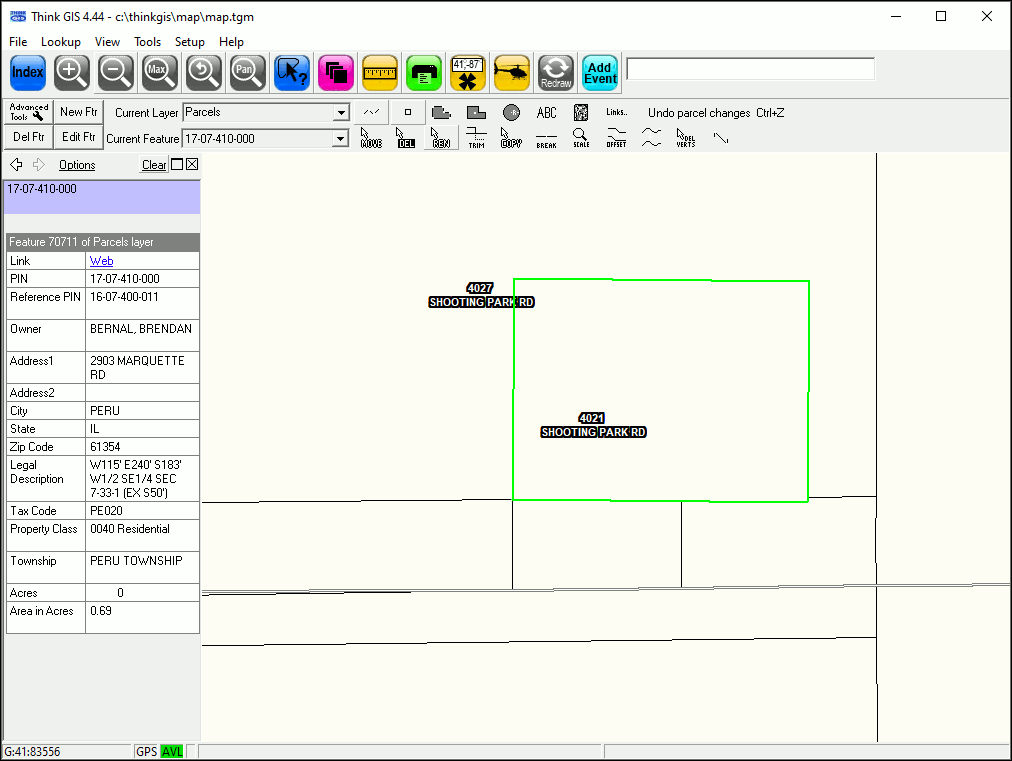Click the green printer icon
The width and height of the screenshot is (1012, 761).
click(424, 72)
